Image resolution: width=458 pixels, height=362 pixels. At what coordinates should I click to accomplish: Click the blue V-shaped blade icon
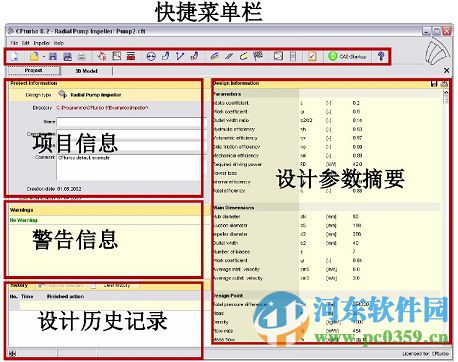180,56
